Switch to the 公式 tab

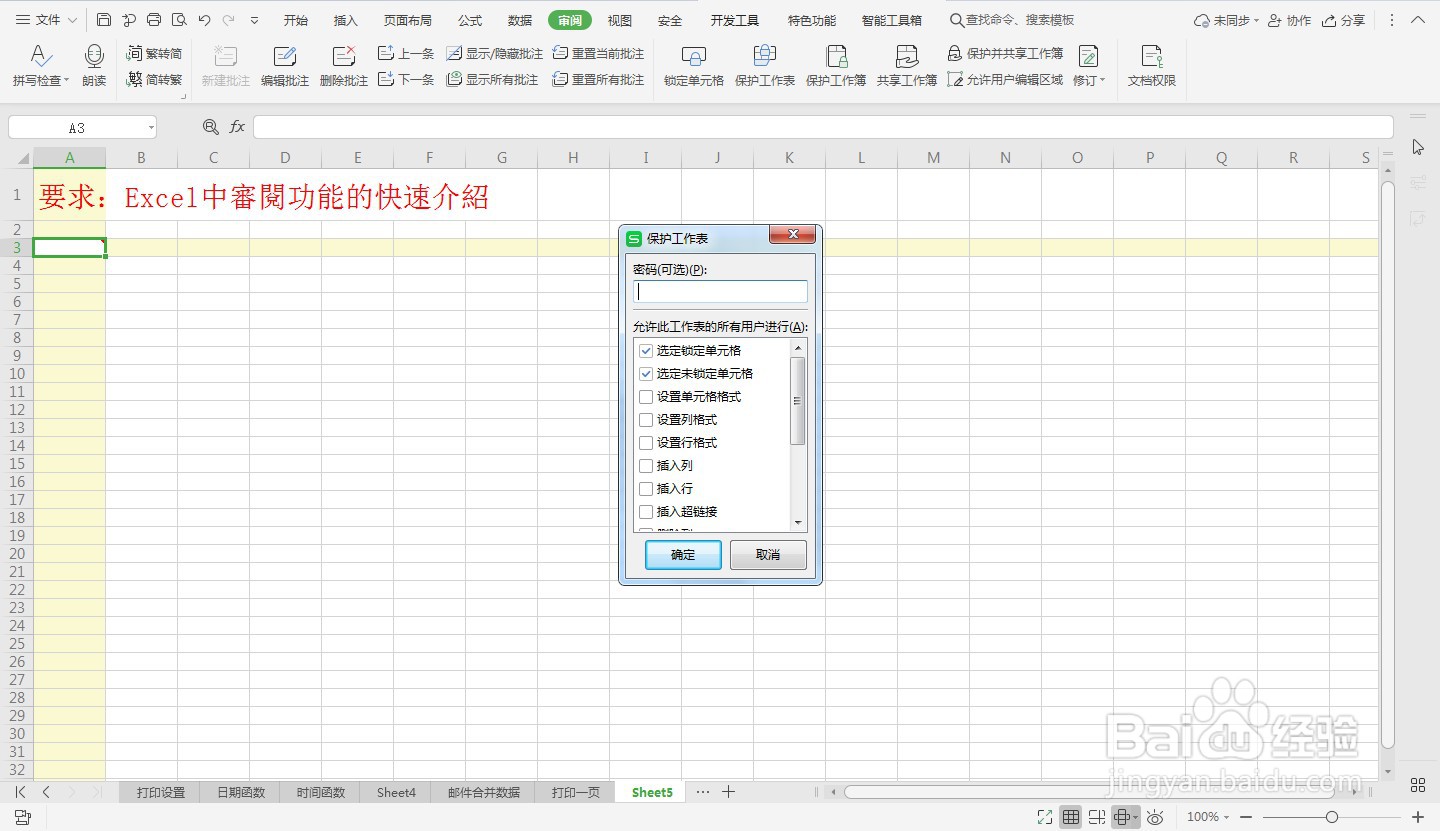470,20
